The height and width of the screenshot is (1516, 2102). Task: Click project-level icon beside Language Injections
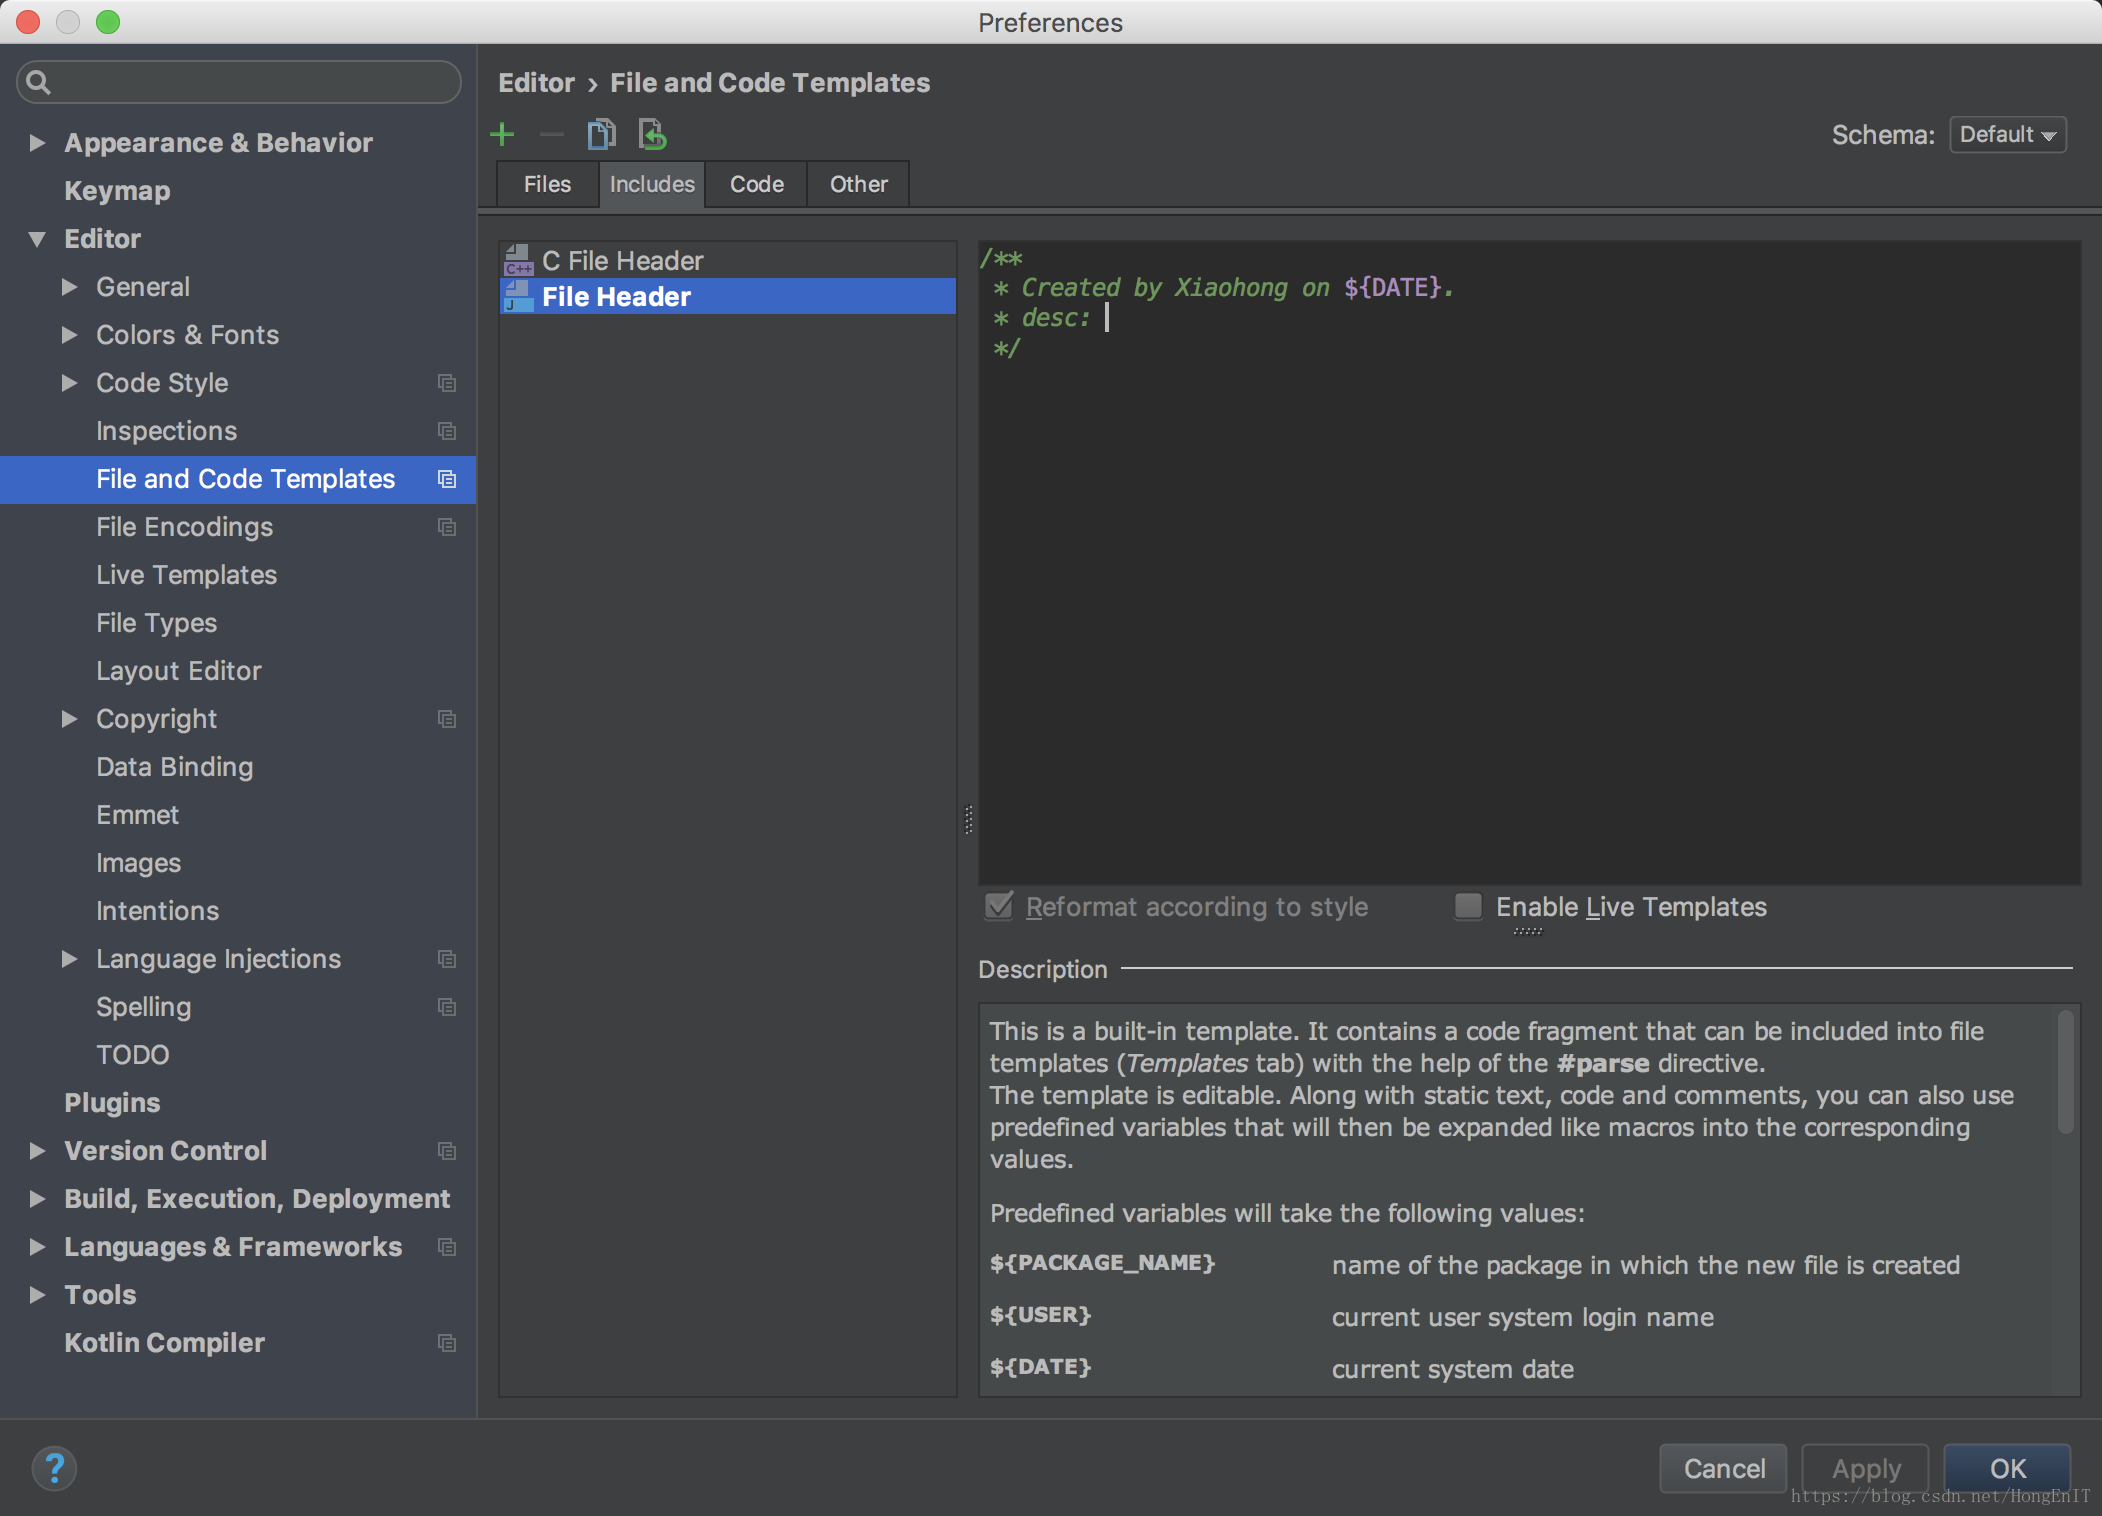point(447,959)
